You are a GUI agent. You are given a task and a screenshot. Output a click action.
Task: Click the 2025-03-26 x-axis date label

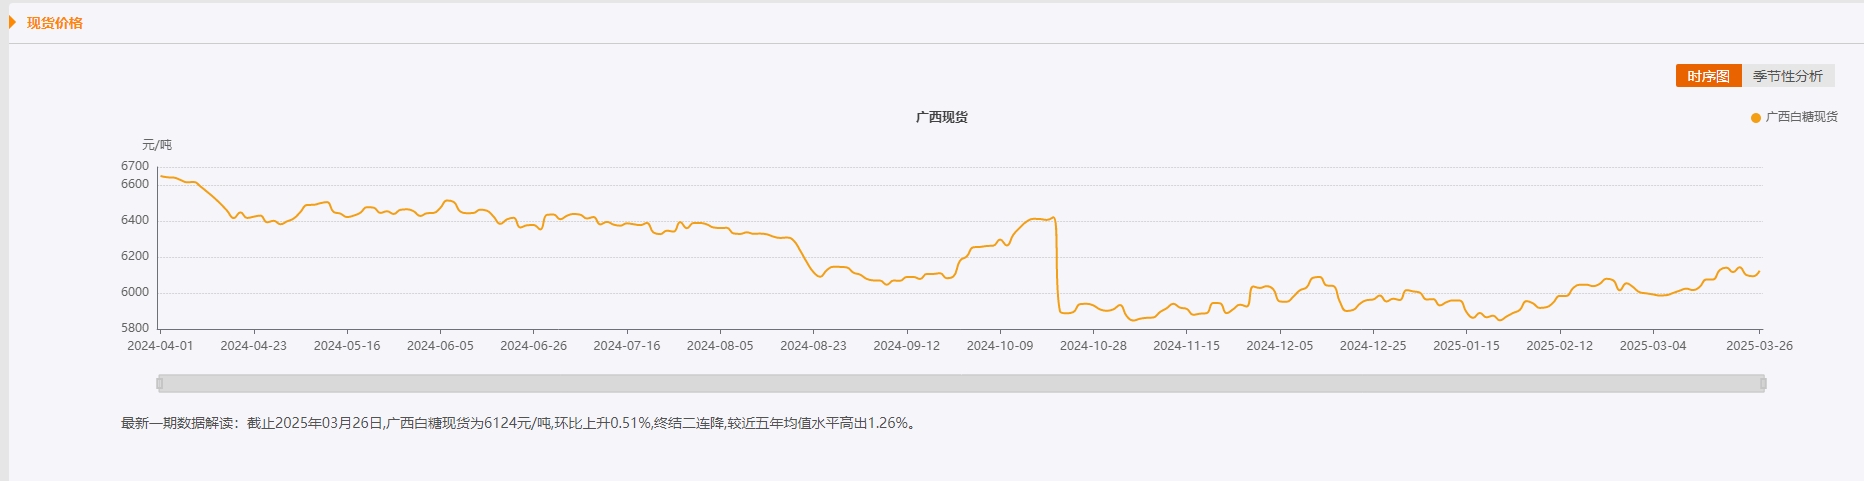pyautogui.click(x=1759, y=346)
